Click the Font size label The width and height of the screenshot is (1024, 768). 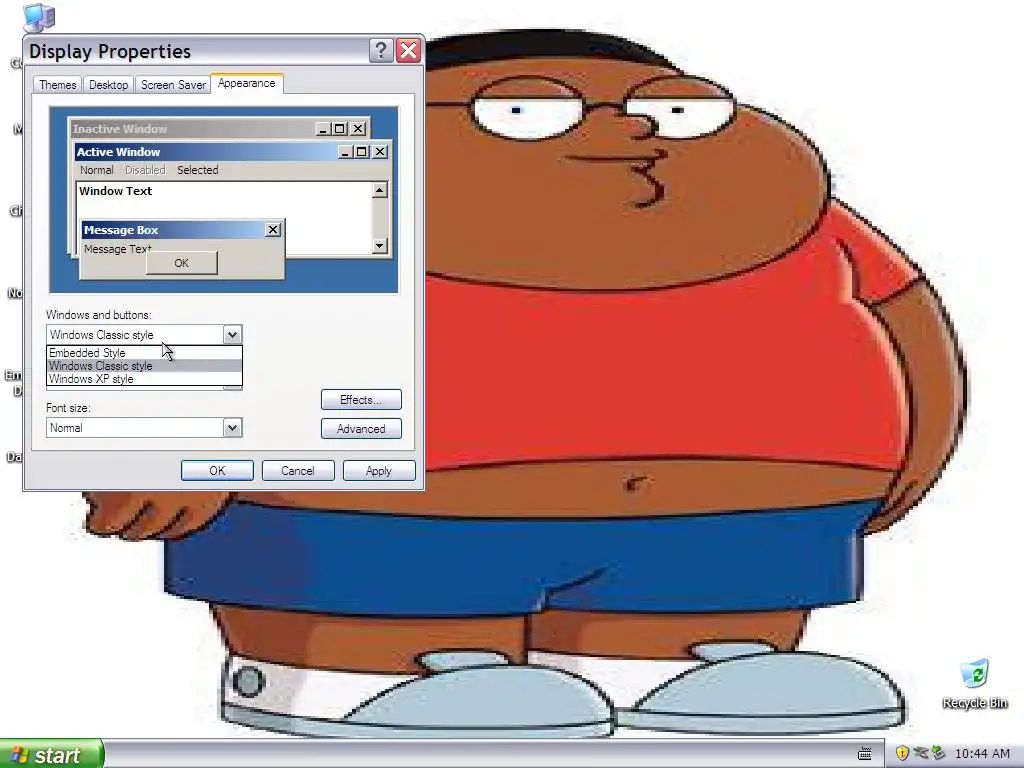(x=68, y=408)
